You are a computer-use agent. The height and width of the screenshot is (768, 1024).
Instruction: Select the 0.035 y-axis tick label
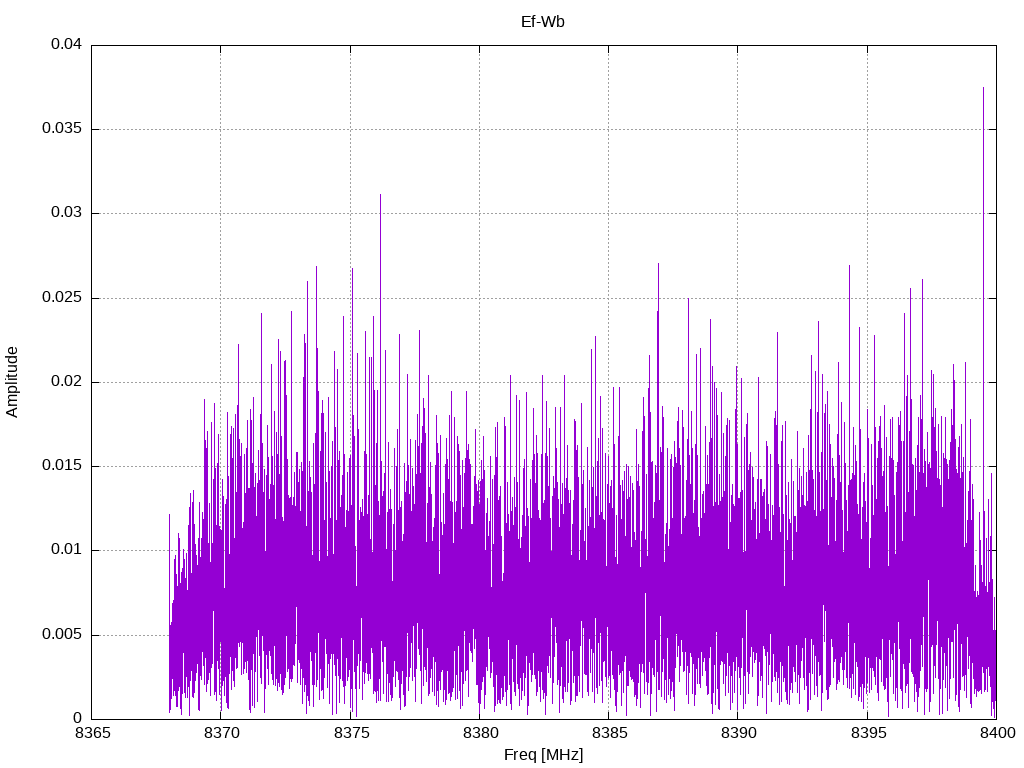62,129
